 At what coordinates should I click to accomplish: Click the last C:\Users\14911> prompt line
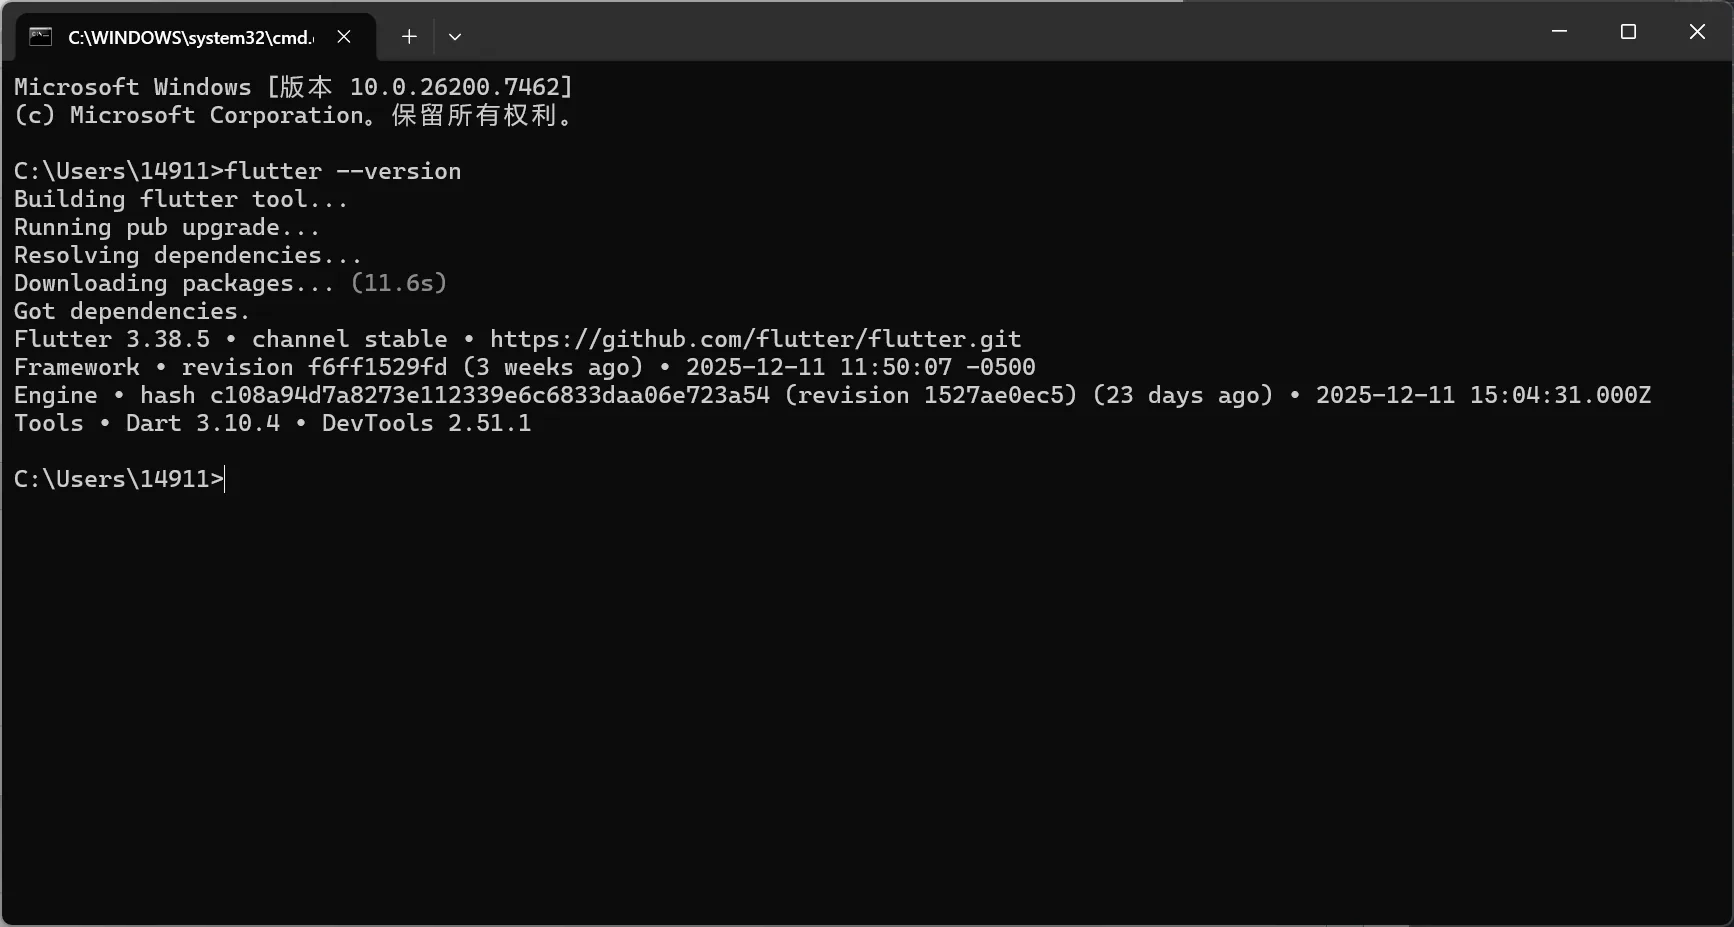pyautogui.click(x=118, y=479)
